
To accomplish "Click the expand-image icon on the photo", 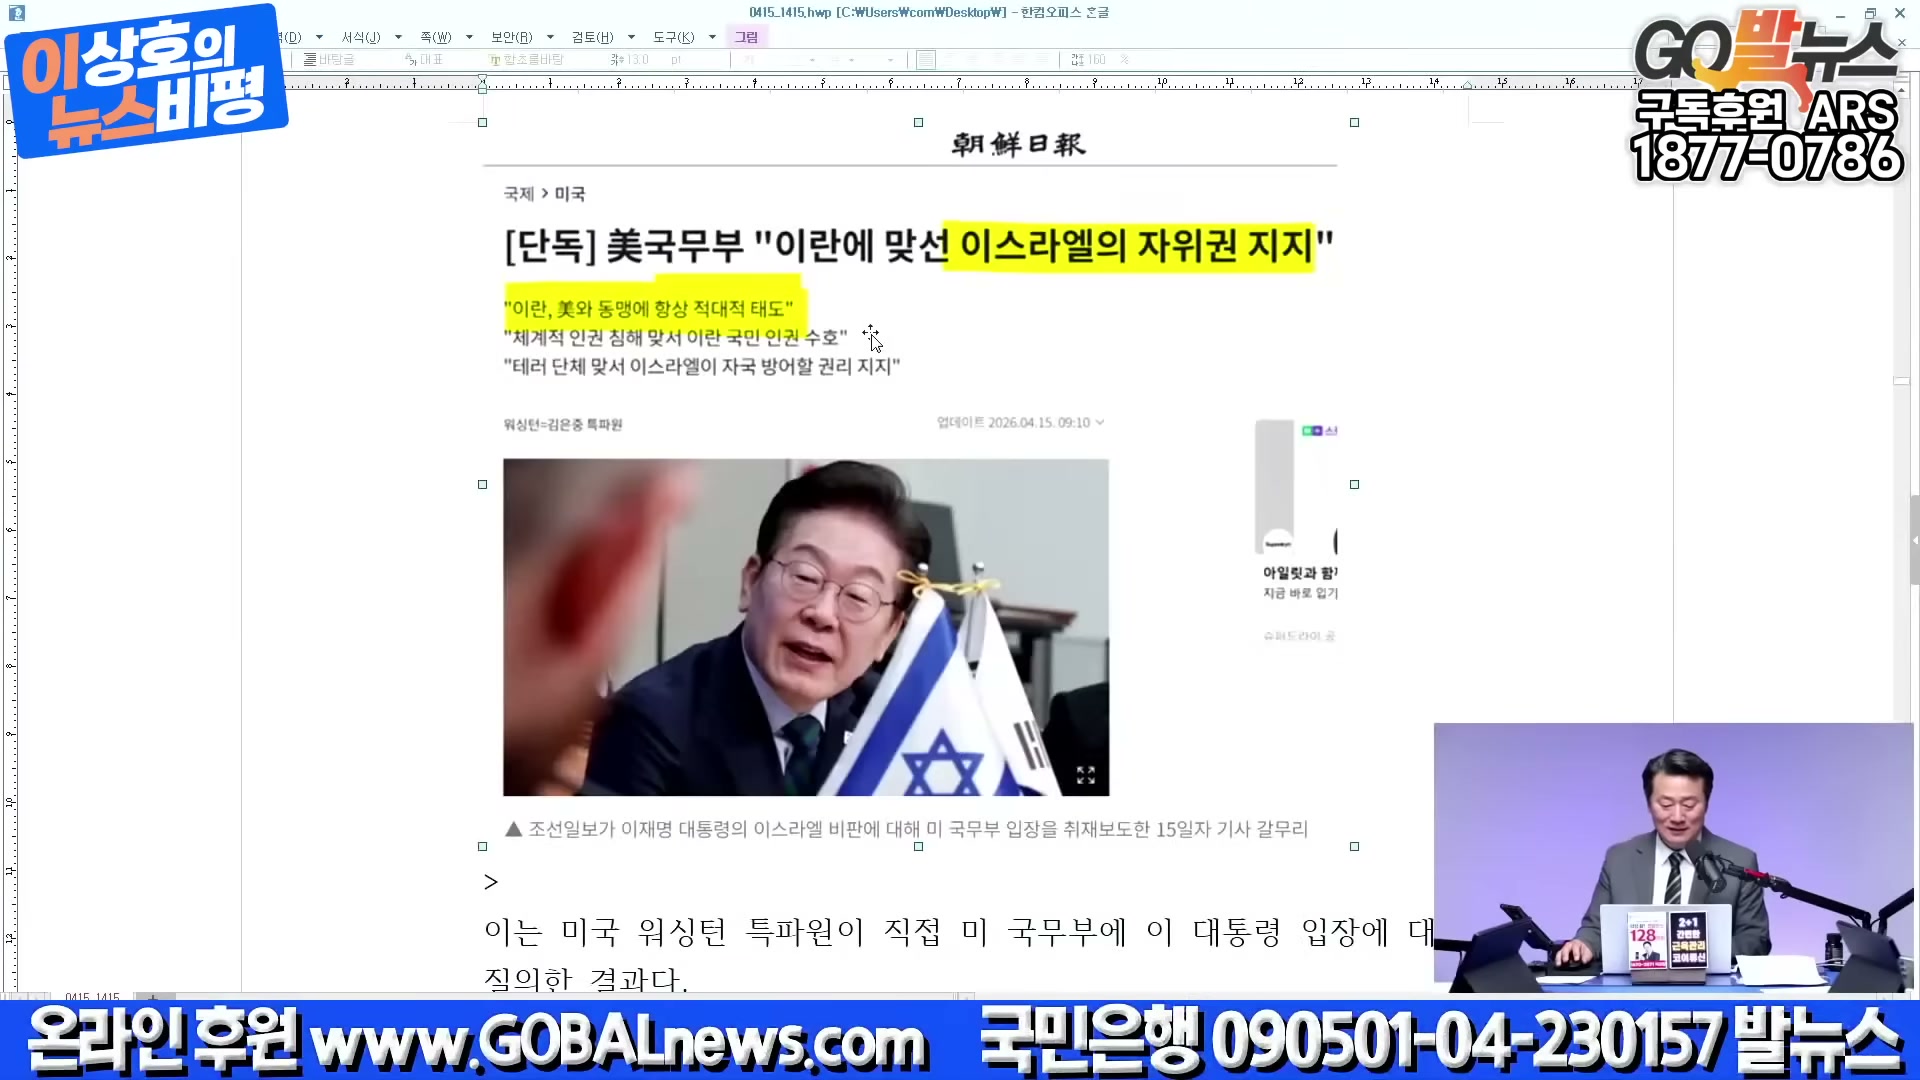I will [x=1085, y=775].
